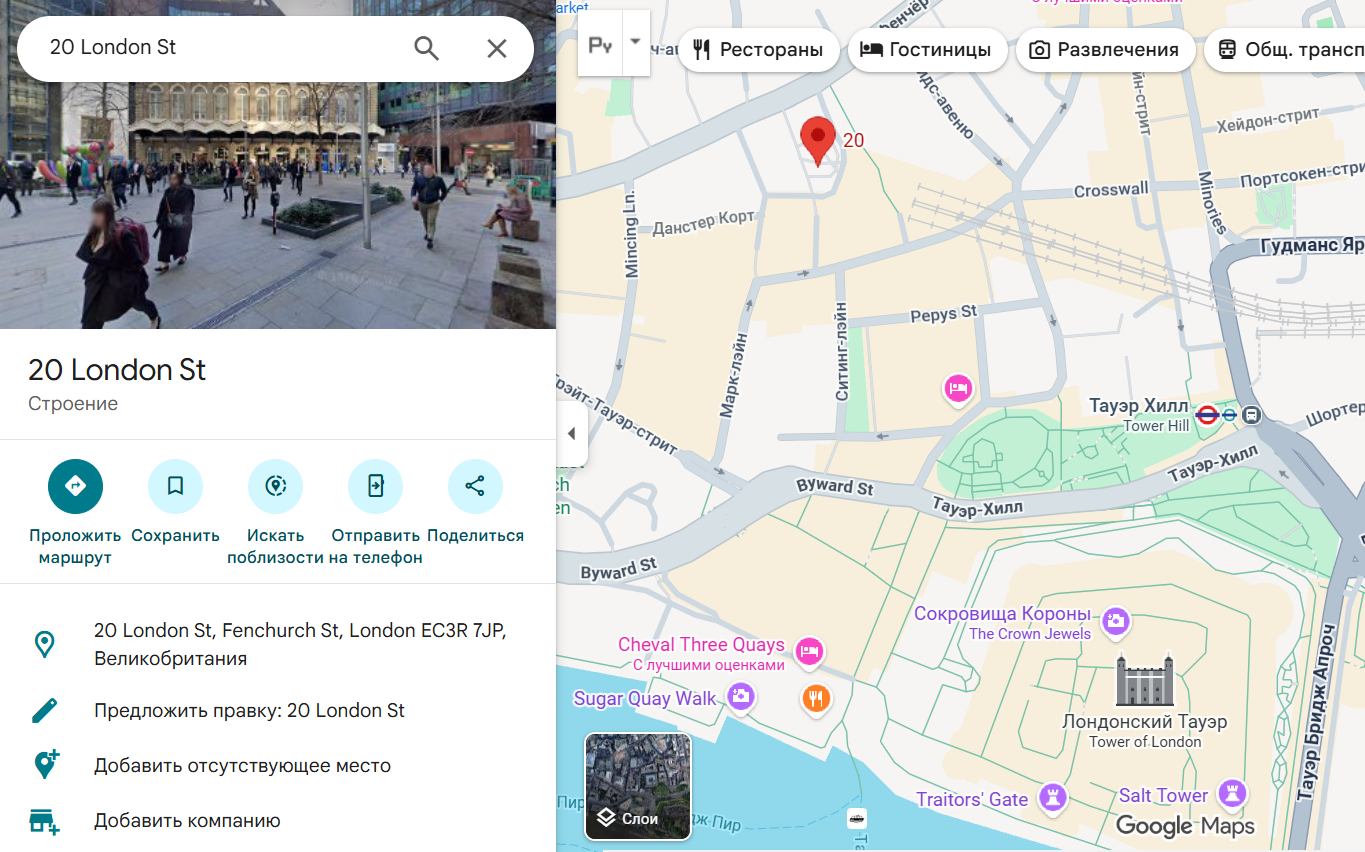Click the Cheval Three Quays map label
1365x852 pixels.
(x=701, y=644)
